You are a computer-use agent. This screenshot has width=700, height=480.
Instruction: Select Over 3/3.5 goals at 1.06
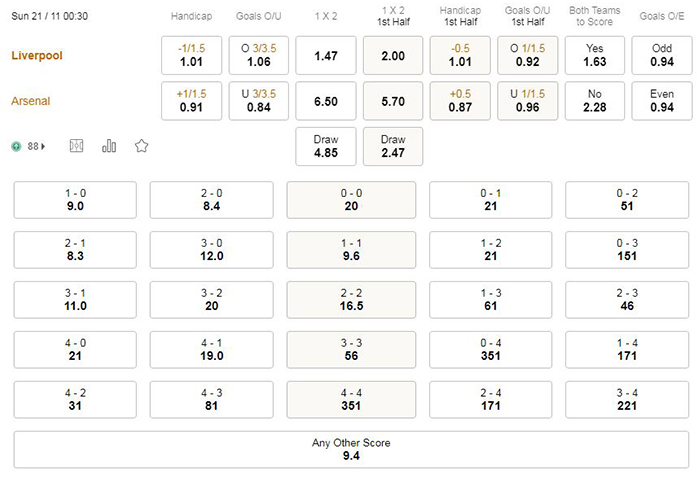(x=259, y=55)
